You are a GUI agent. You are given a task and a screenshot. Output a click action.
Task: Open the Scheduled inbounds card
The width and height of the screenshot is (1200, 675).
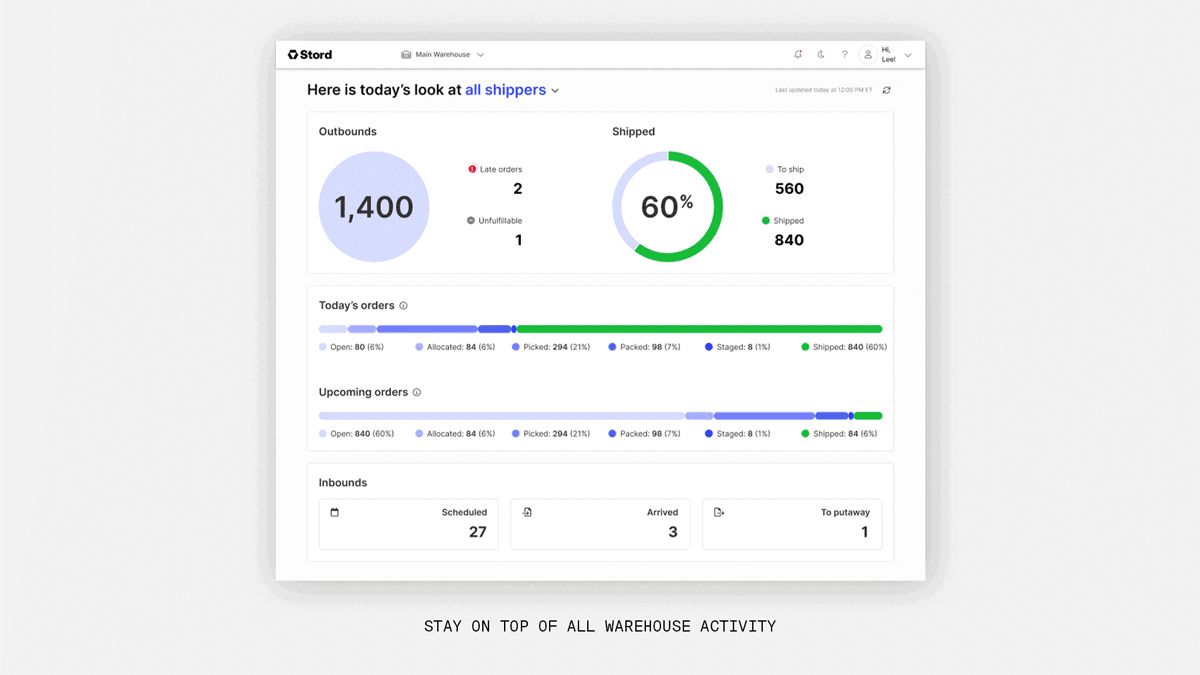(408, 524)
